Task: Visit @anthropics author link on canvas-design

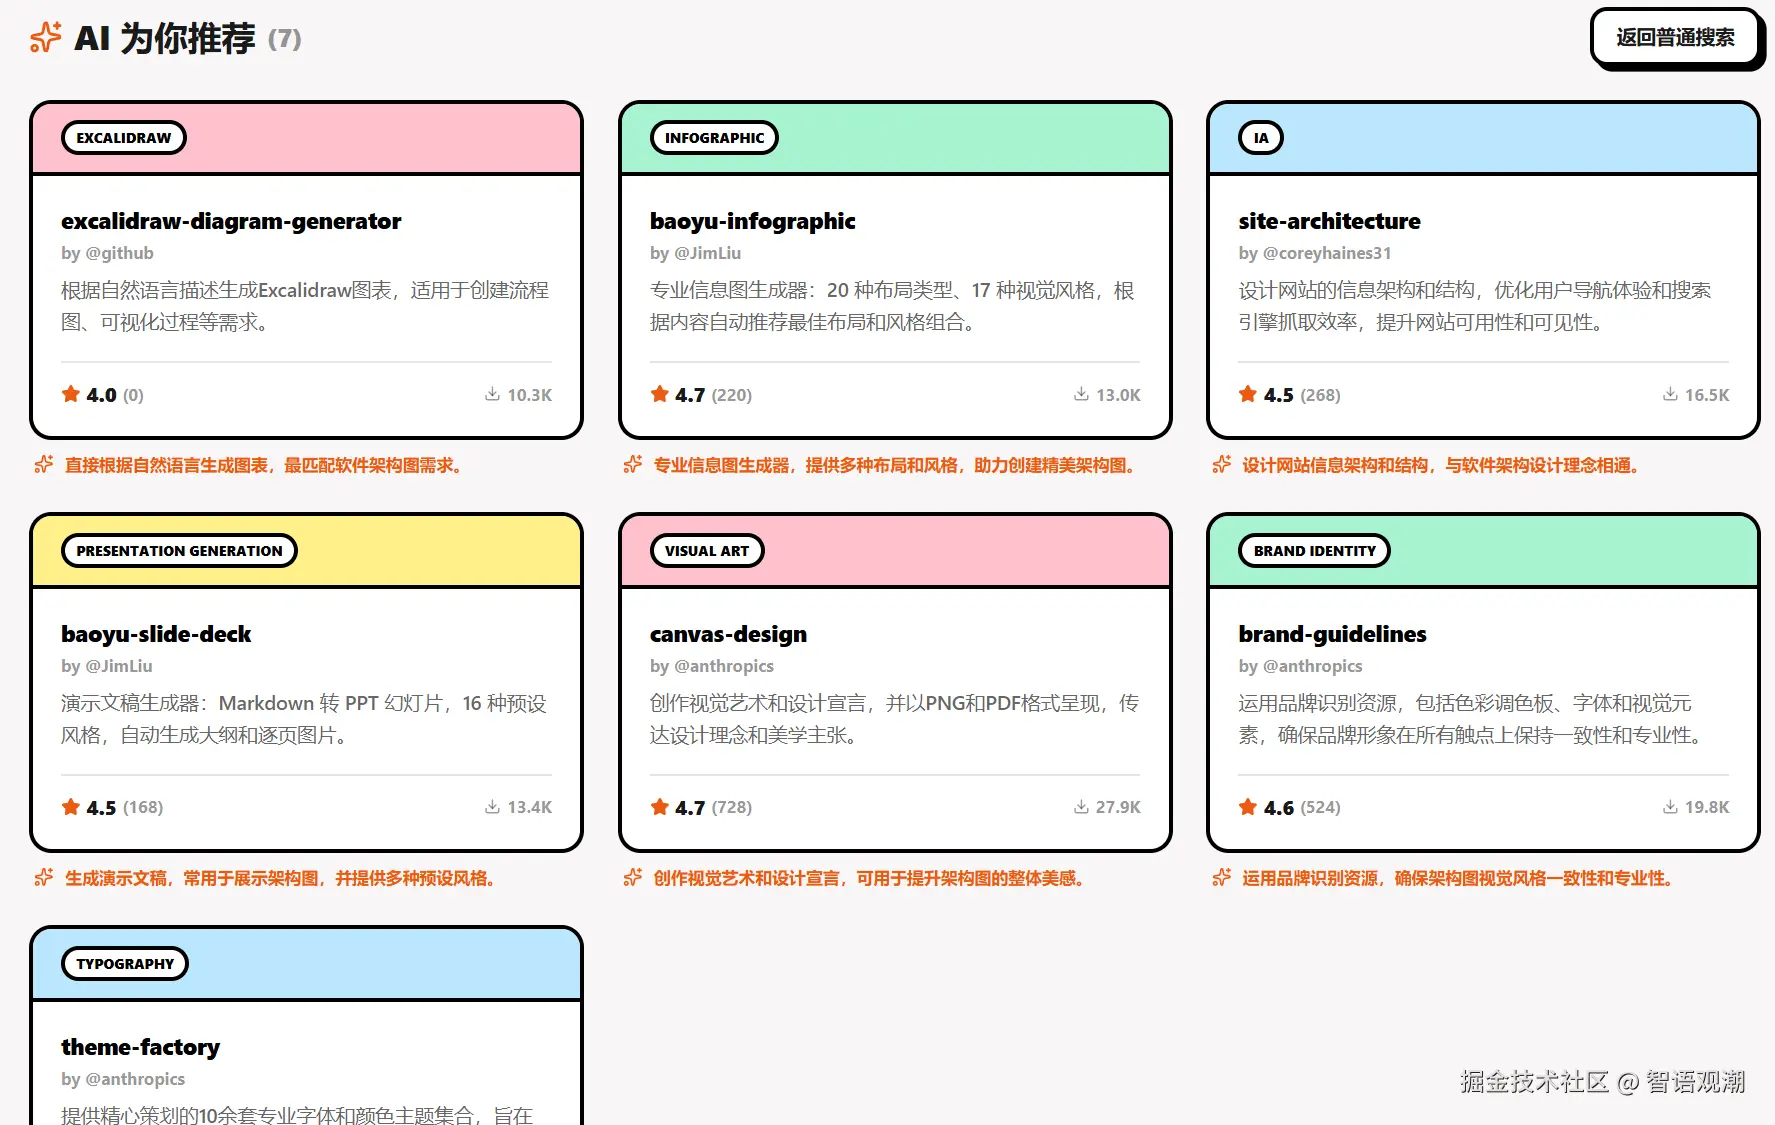Action: coord(724,666)
